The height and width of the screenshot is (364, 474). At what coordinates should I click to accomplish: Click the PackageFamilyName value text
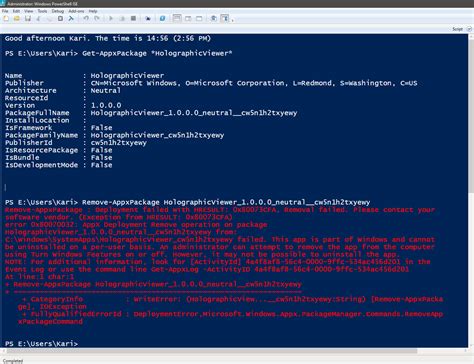157,135
